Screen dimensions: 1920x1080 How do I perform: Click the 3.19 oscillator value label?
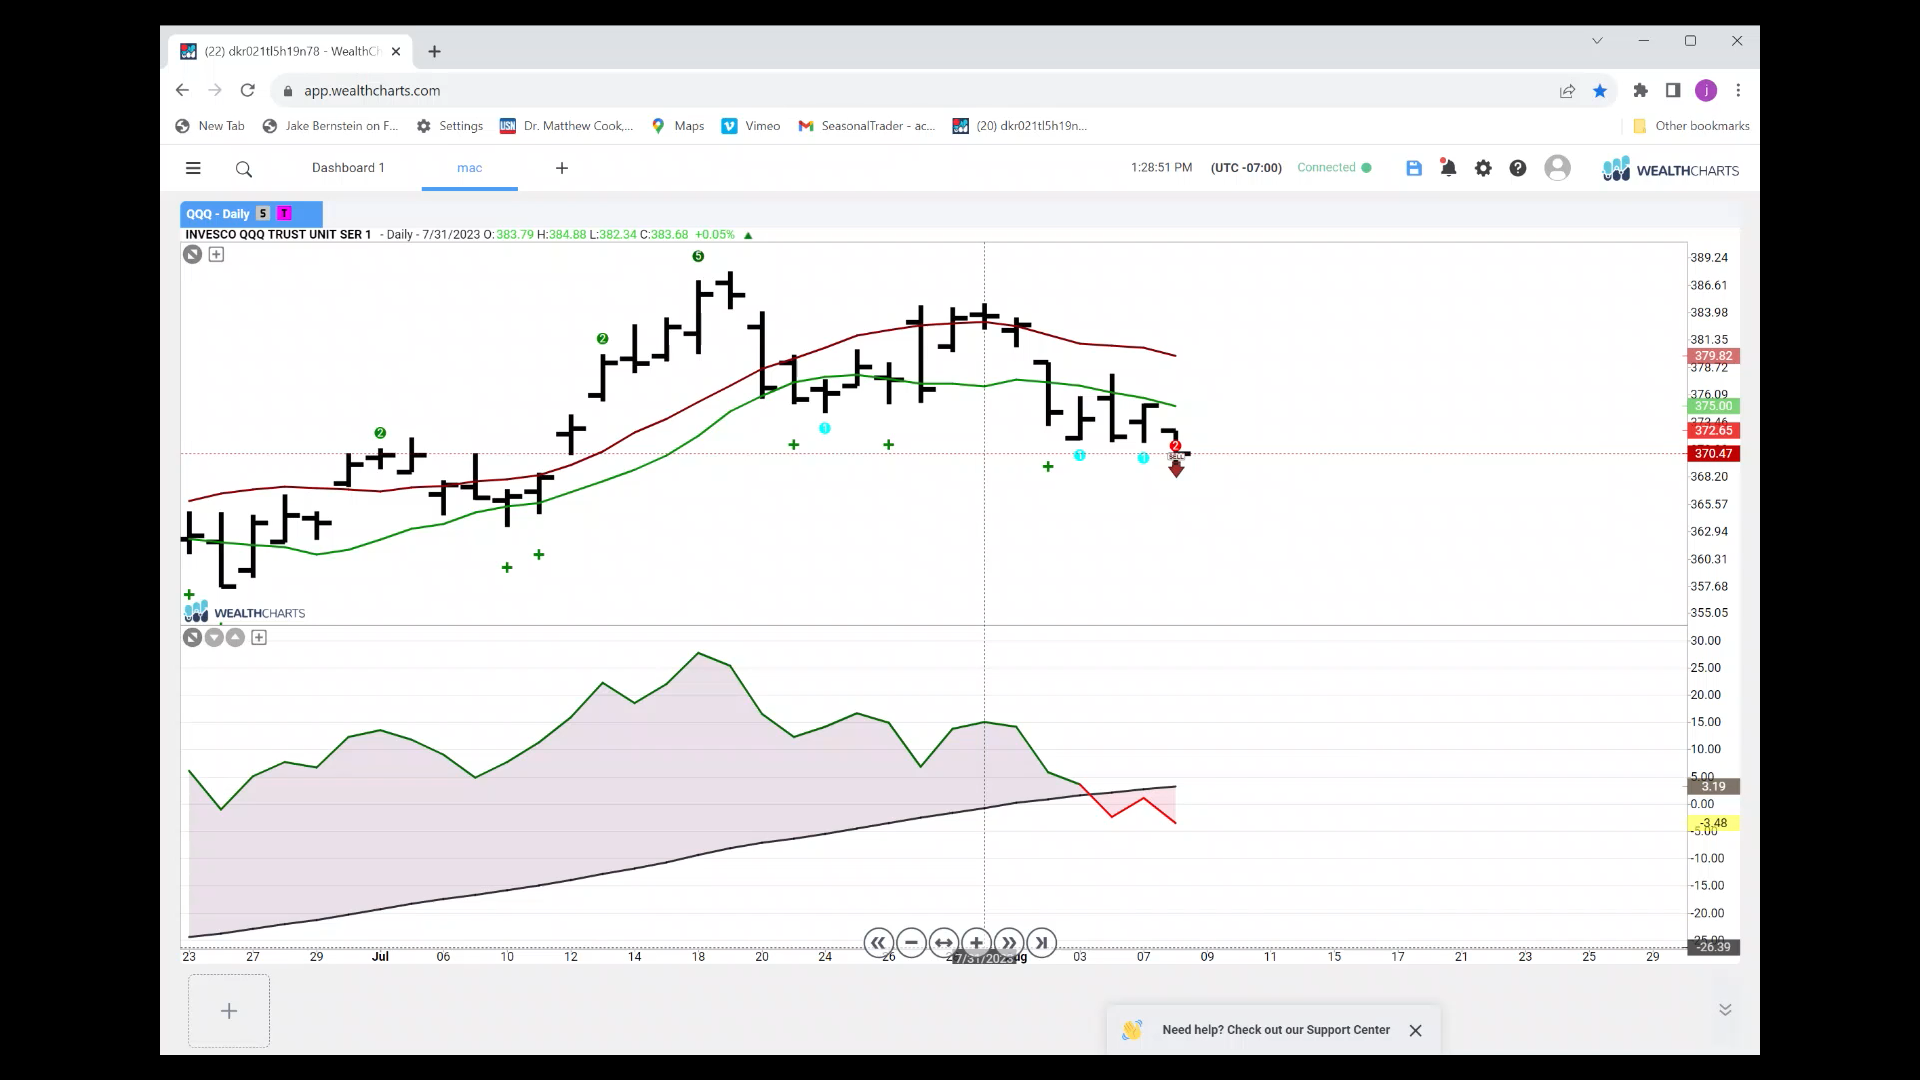click(x=1713, y=786)
